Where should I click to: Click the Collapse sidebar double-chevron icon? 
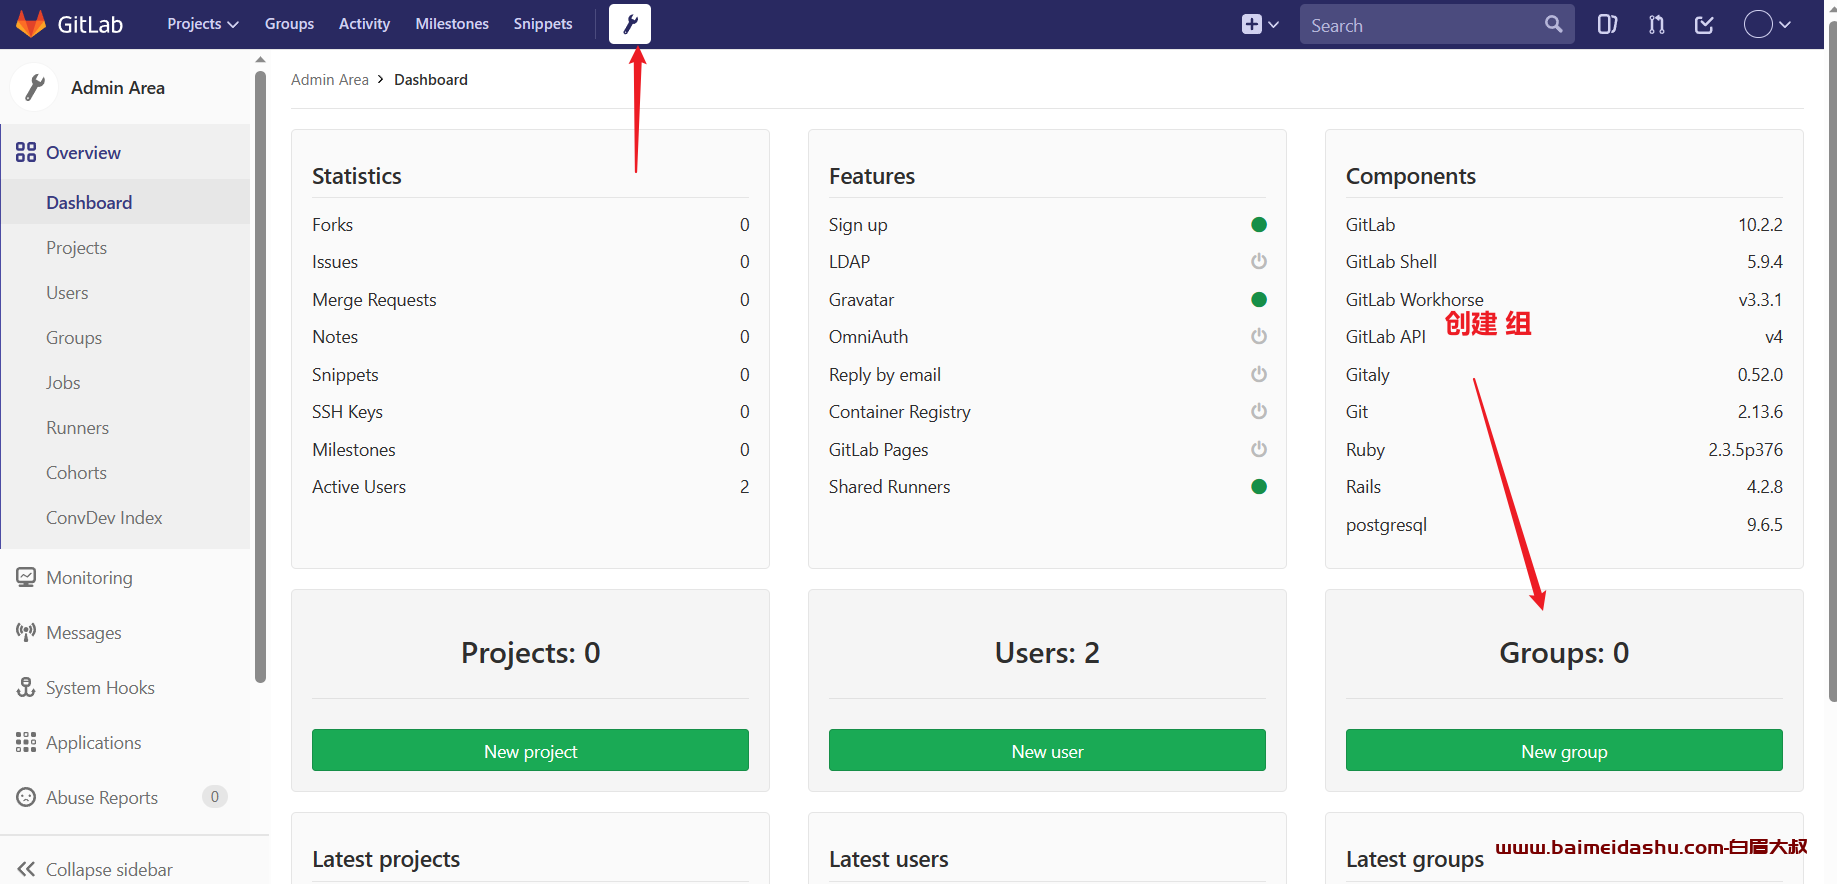point(26,869)
